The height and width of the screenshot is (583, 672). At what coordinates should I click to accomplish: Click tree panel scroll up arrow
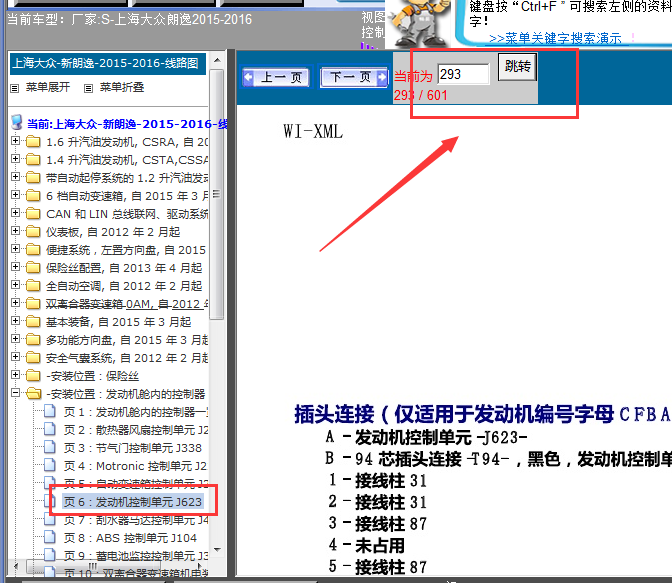217,60
